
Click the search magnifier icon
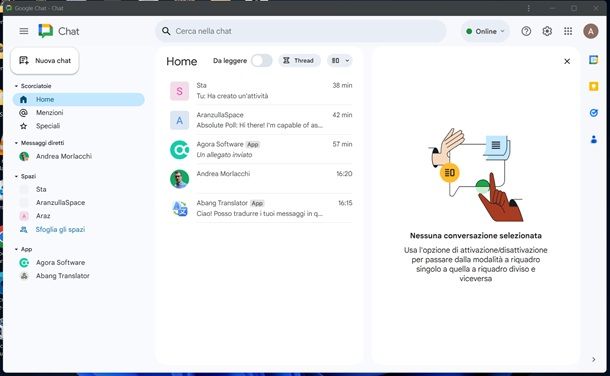166,31
